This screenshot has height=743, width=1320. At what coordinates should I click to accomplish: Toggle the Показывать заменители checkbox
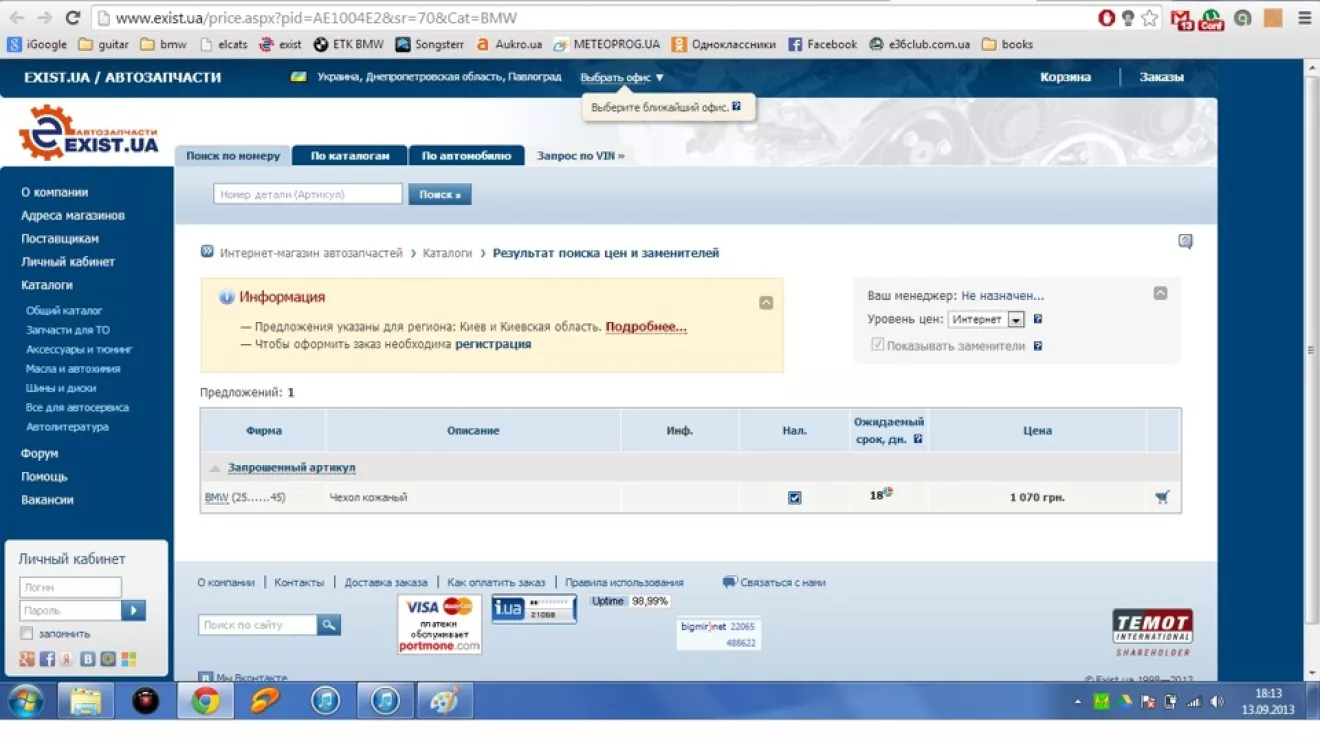pyautogui.click(x=877, y=345)
